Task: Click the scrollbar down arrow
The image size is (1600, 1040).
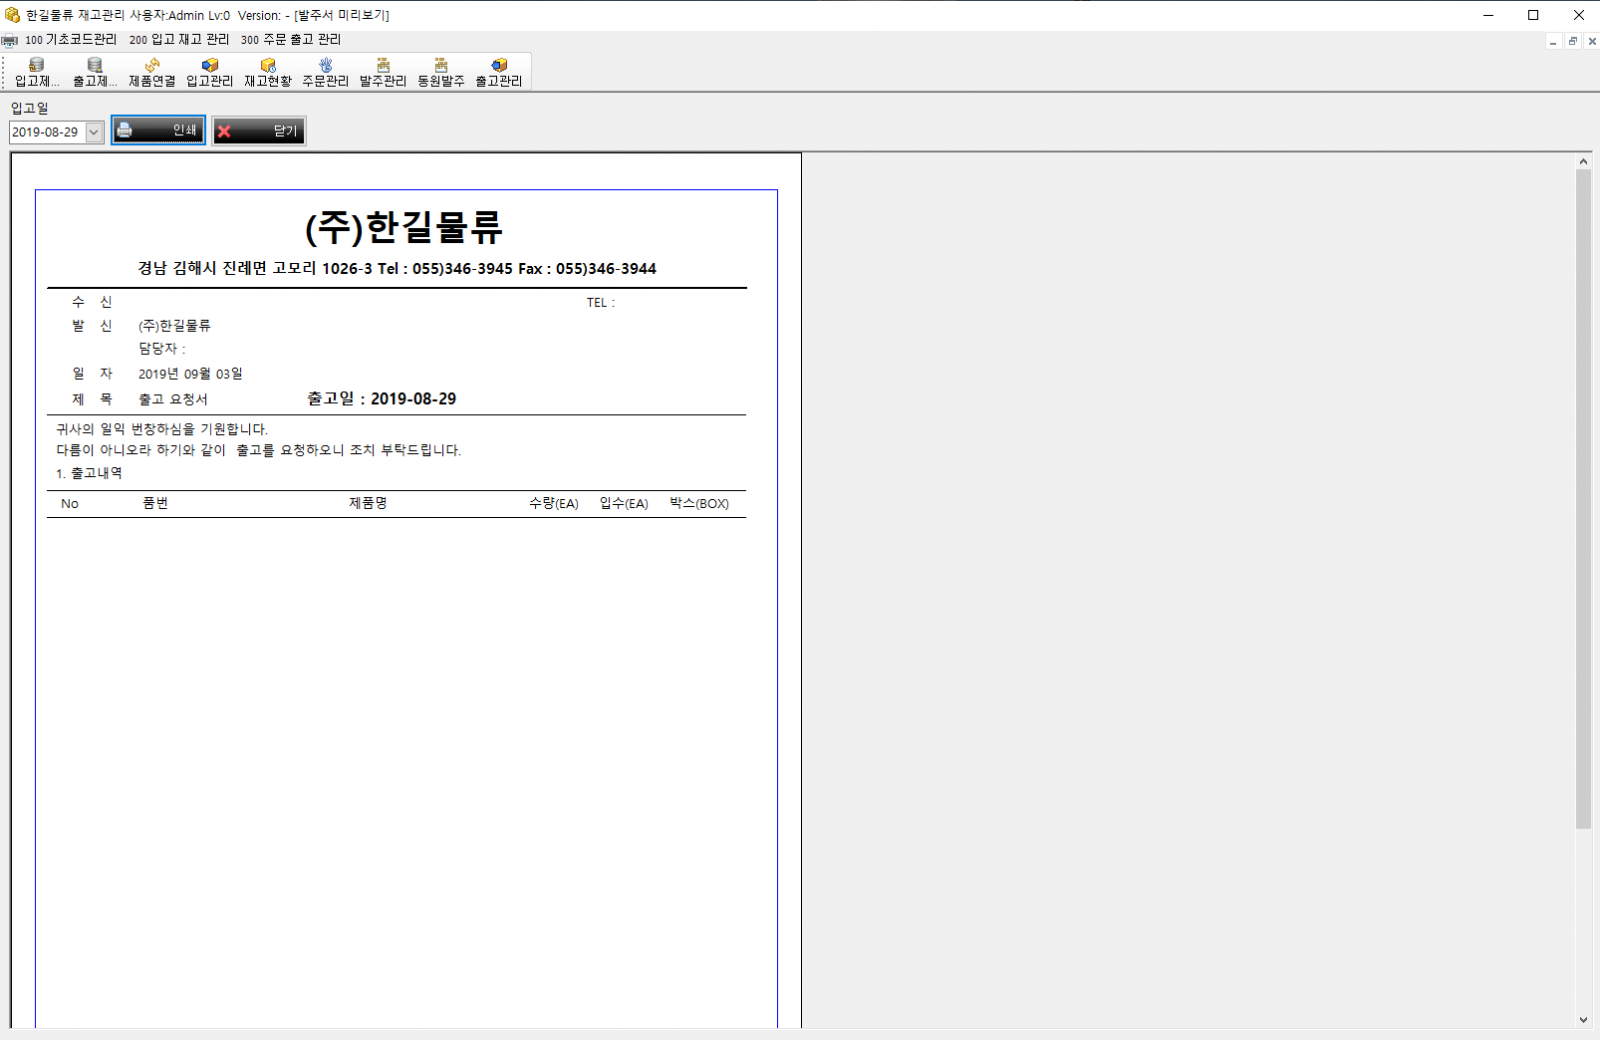Action: (x=1583, y=1020)
